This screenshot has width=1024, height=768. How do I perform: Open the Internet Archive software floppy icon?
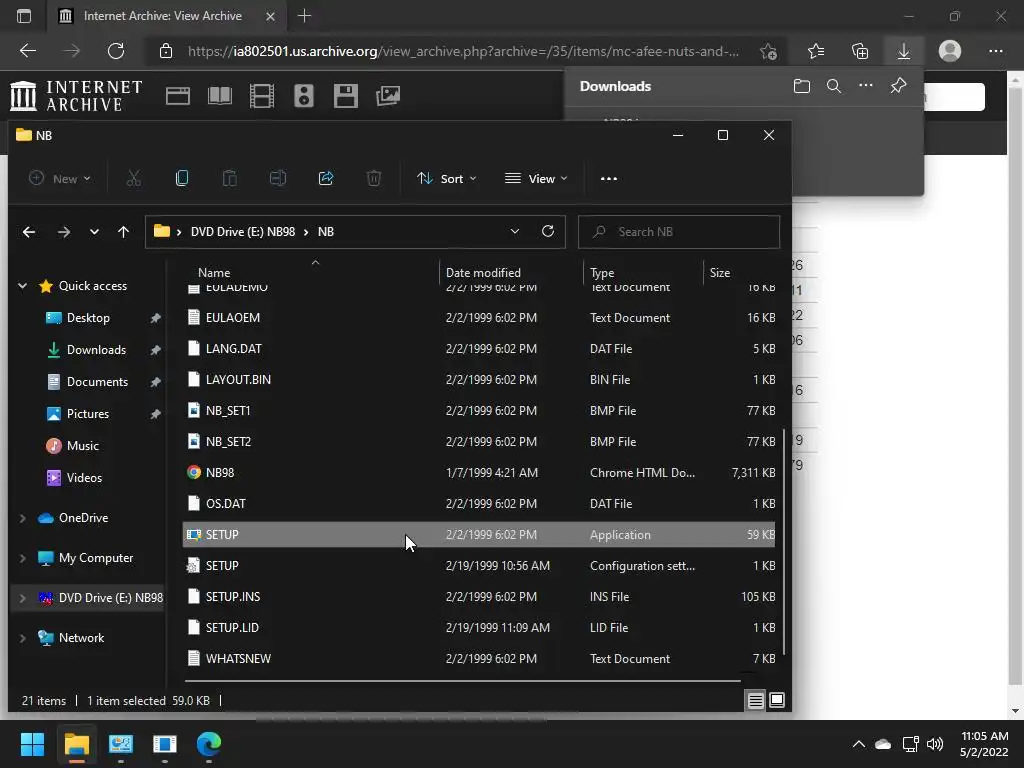click(x=345, y=96)
